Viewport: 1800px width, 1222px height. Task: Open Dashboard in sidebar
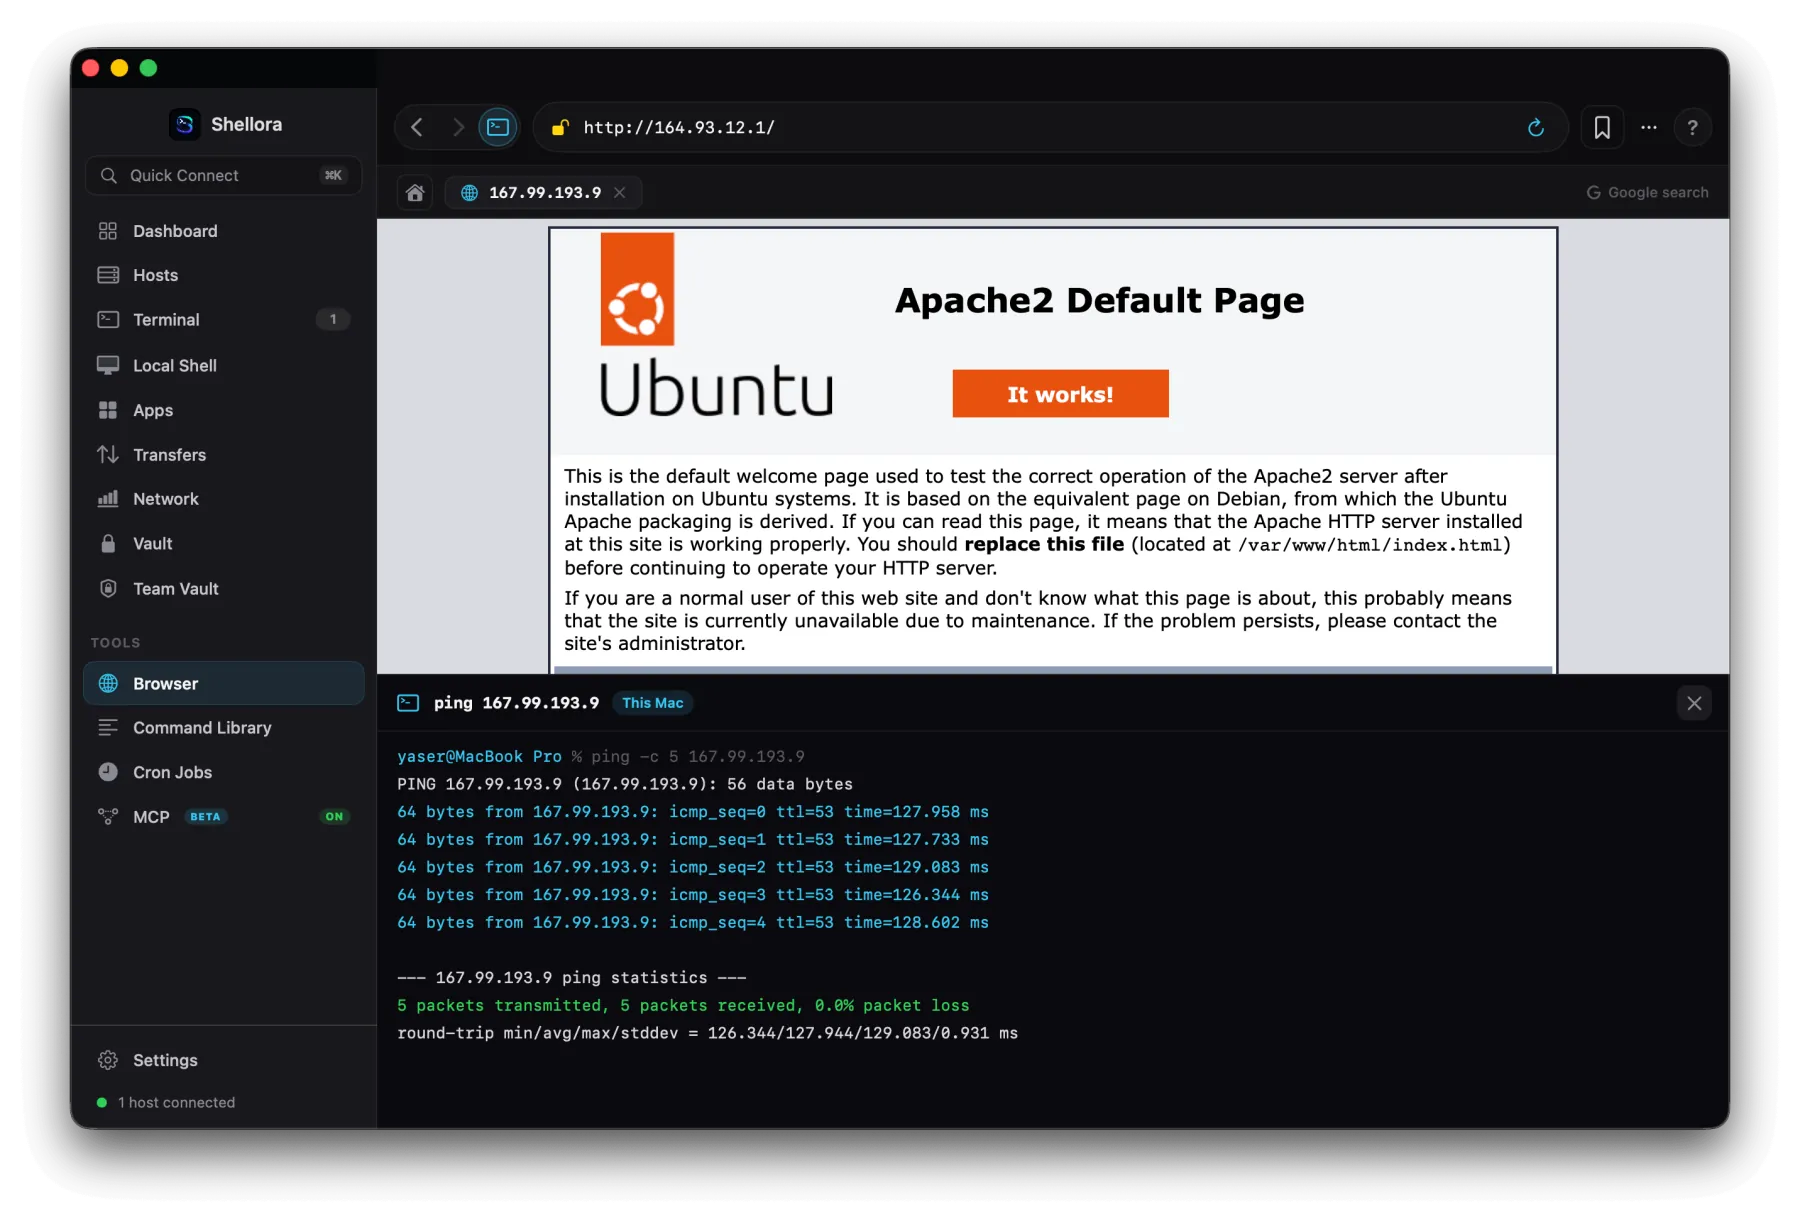pos(223,231)
